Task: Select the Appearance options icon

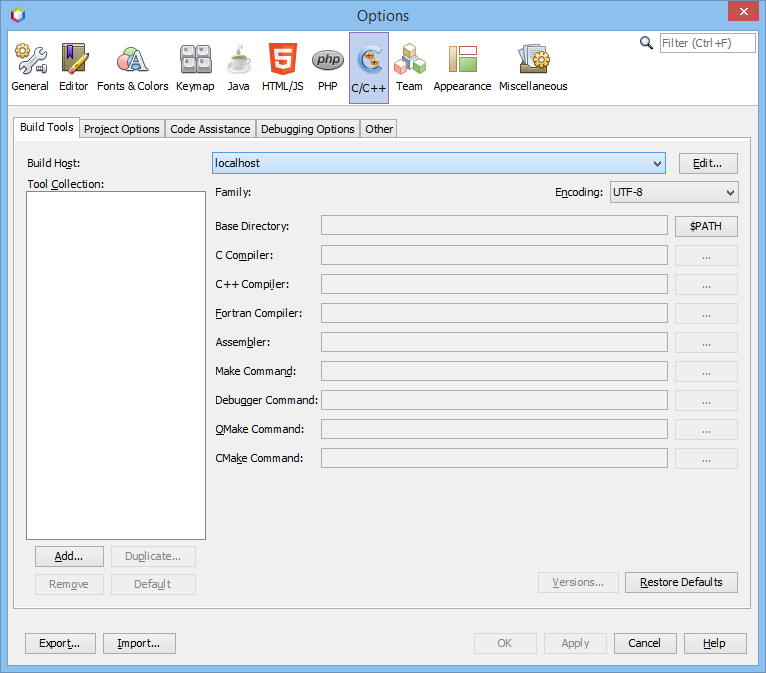Action: pyautogui.click(x=462, y=67)
